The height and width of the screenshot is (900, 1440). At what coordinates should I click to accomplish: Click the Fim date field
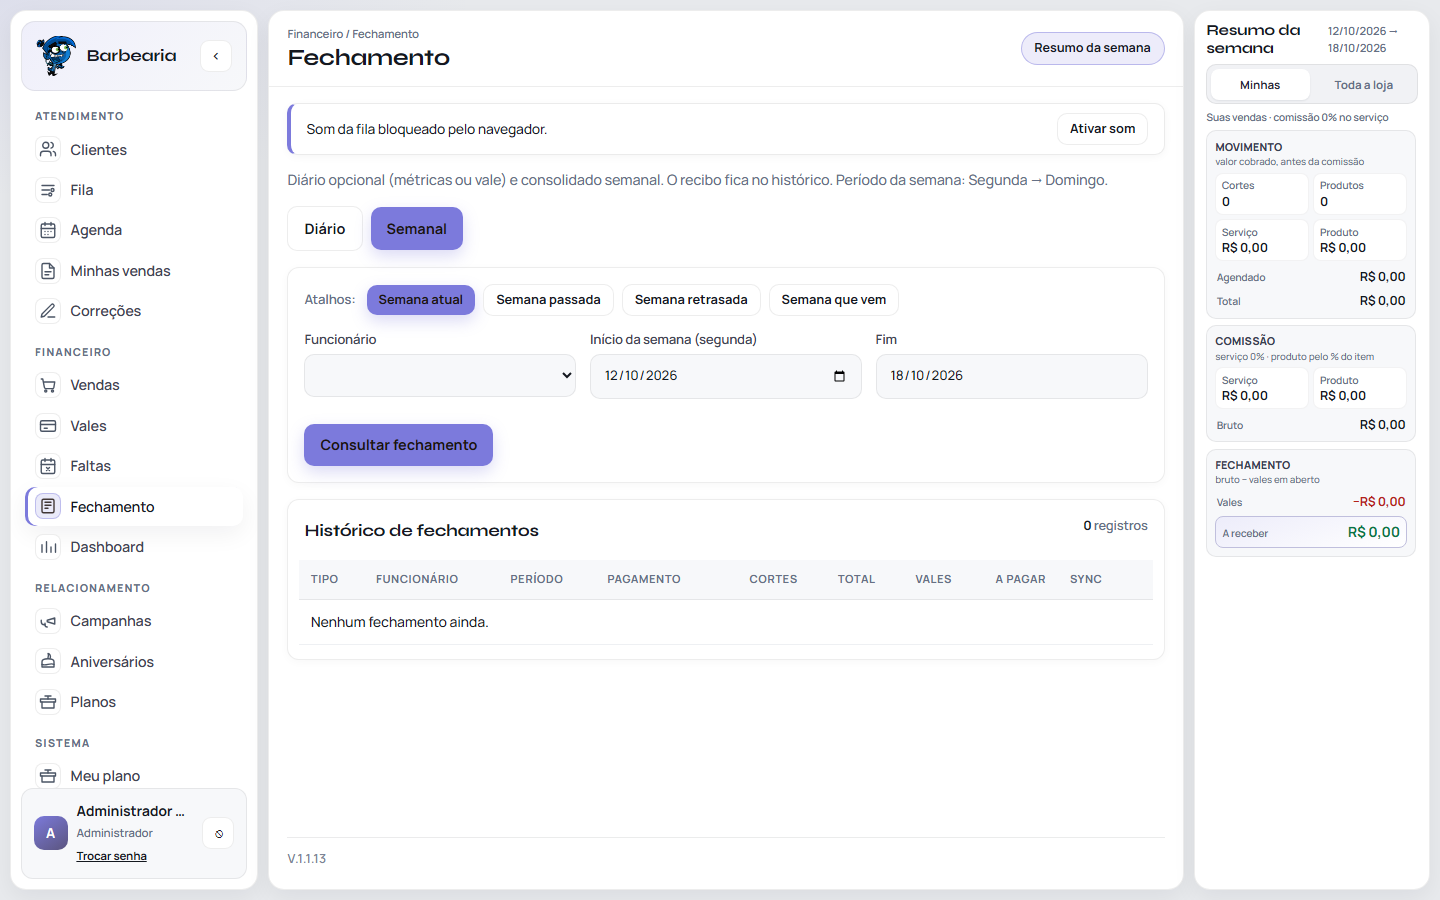pyautogui.click(x=1012, y=376)
